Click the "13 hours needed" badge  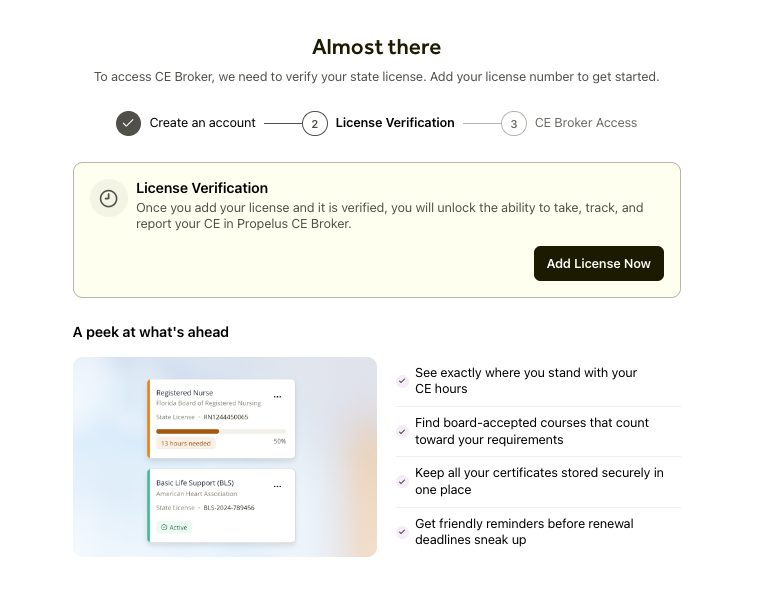point(186,442)
